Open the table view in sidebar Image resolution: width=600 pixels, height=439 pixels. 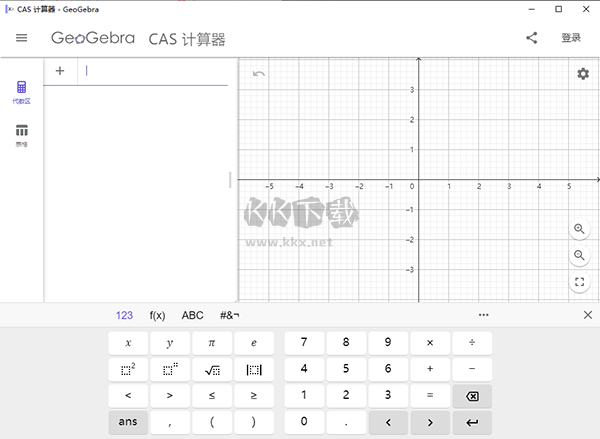21,135
